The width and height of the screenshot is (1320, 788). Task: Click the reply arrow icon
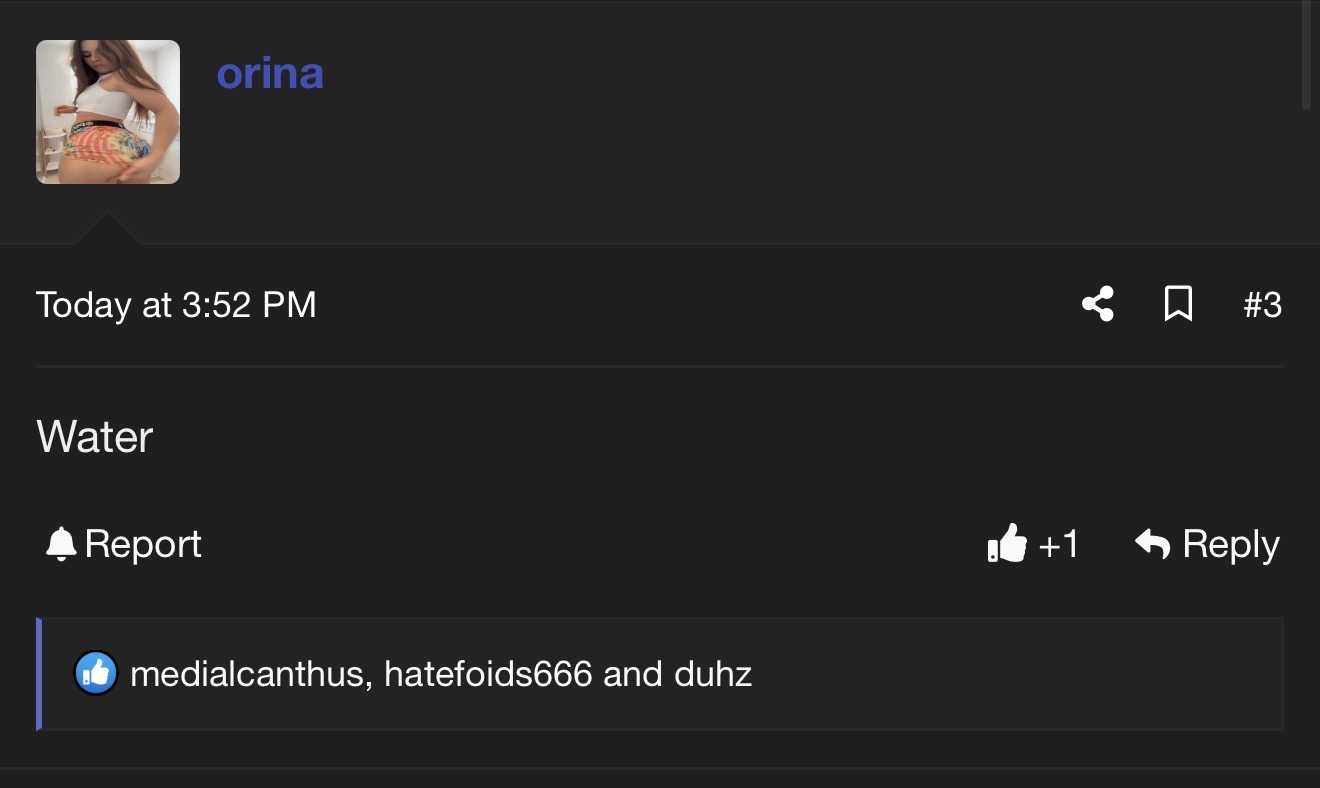coord(1153,544)
